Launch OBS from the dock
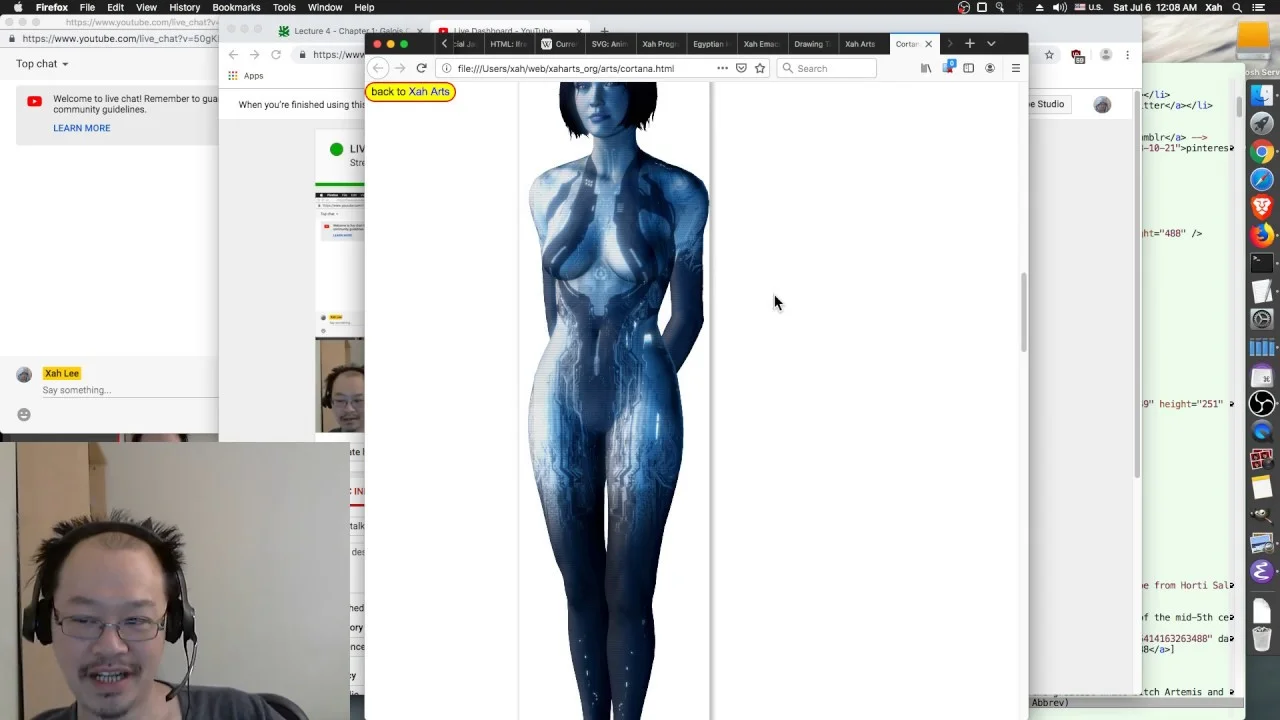Viewport: 1280px width, 720px height. (x=1262, y=402)
